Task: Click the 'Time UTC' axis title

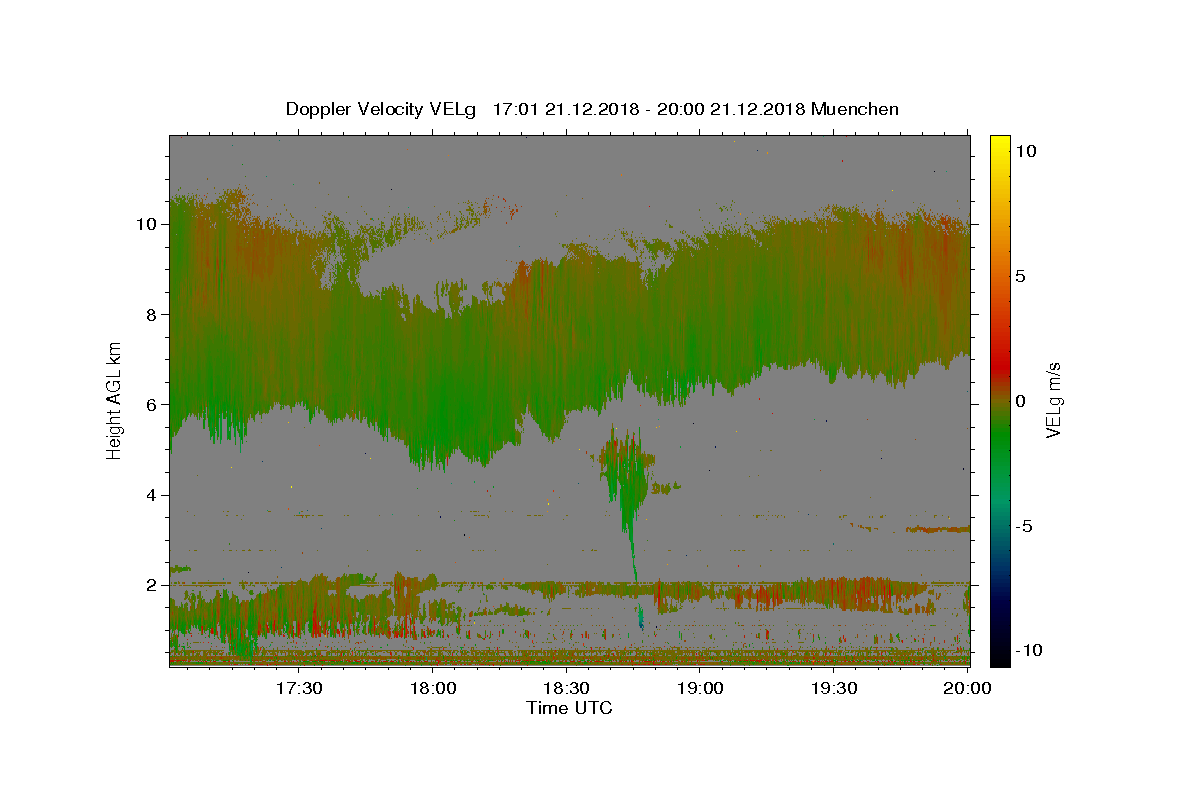Action: coord(569,708)
